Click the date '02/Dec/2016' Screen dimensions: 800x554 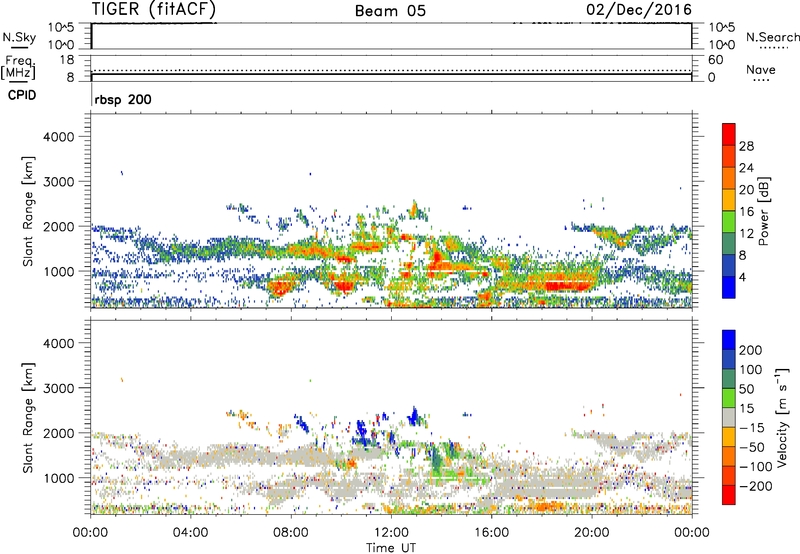(x=639, y=9)
